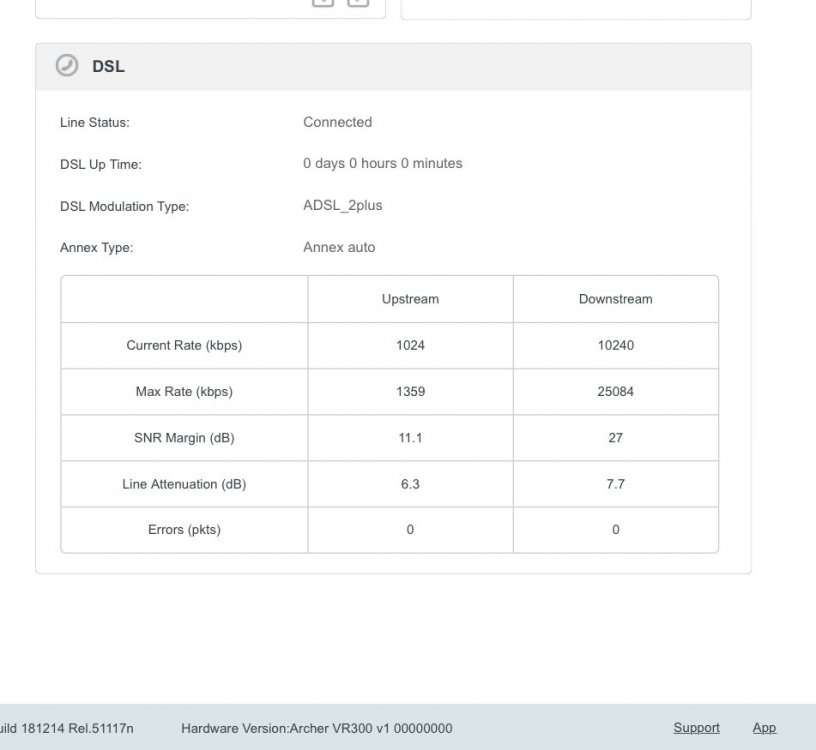The height and width of the screenshot is (750, 816).
Task: Click the Downstream column header
Action: 615,299
